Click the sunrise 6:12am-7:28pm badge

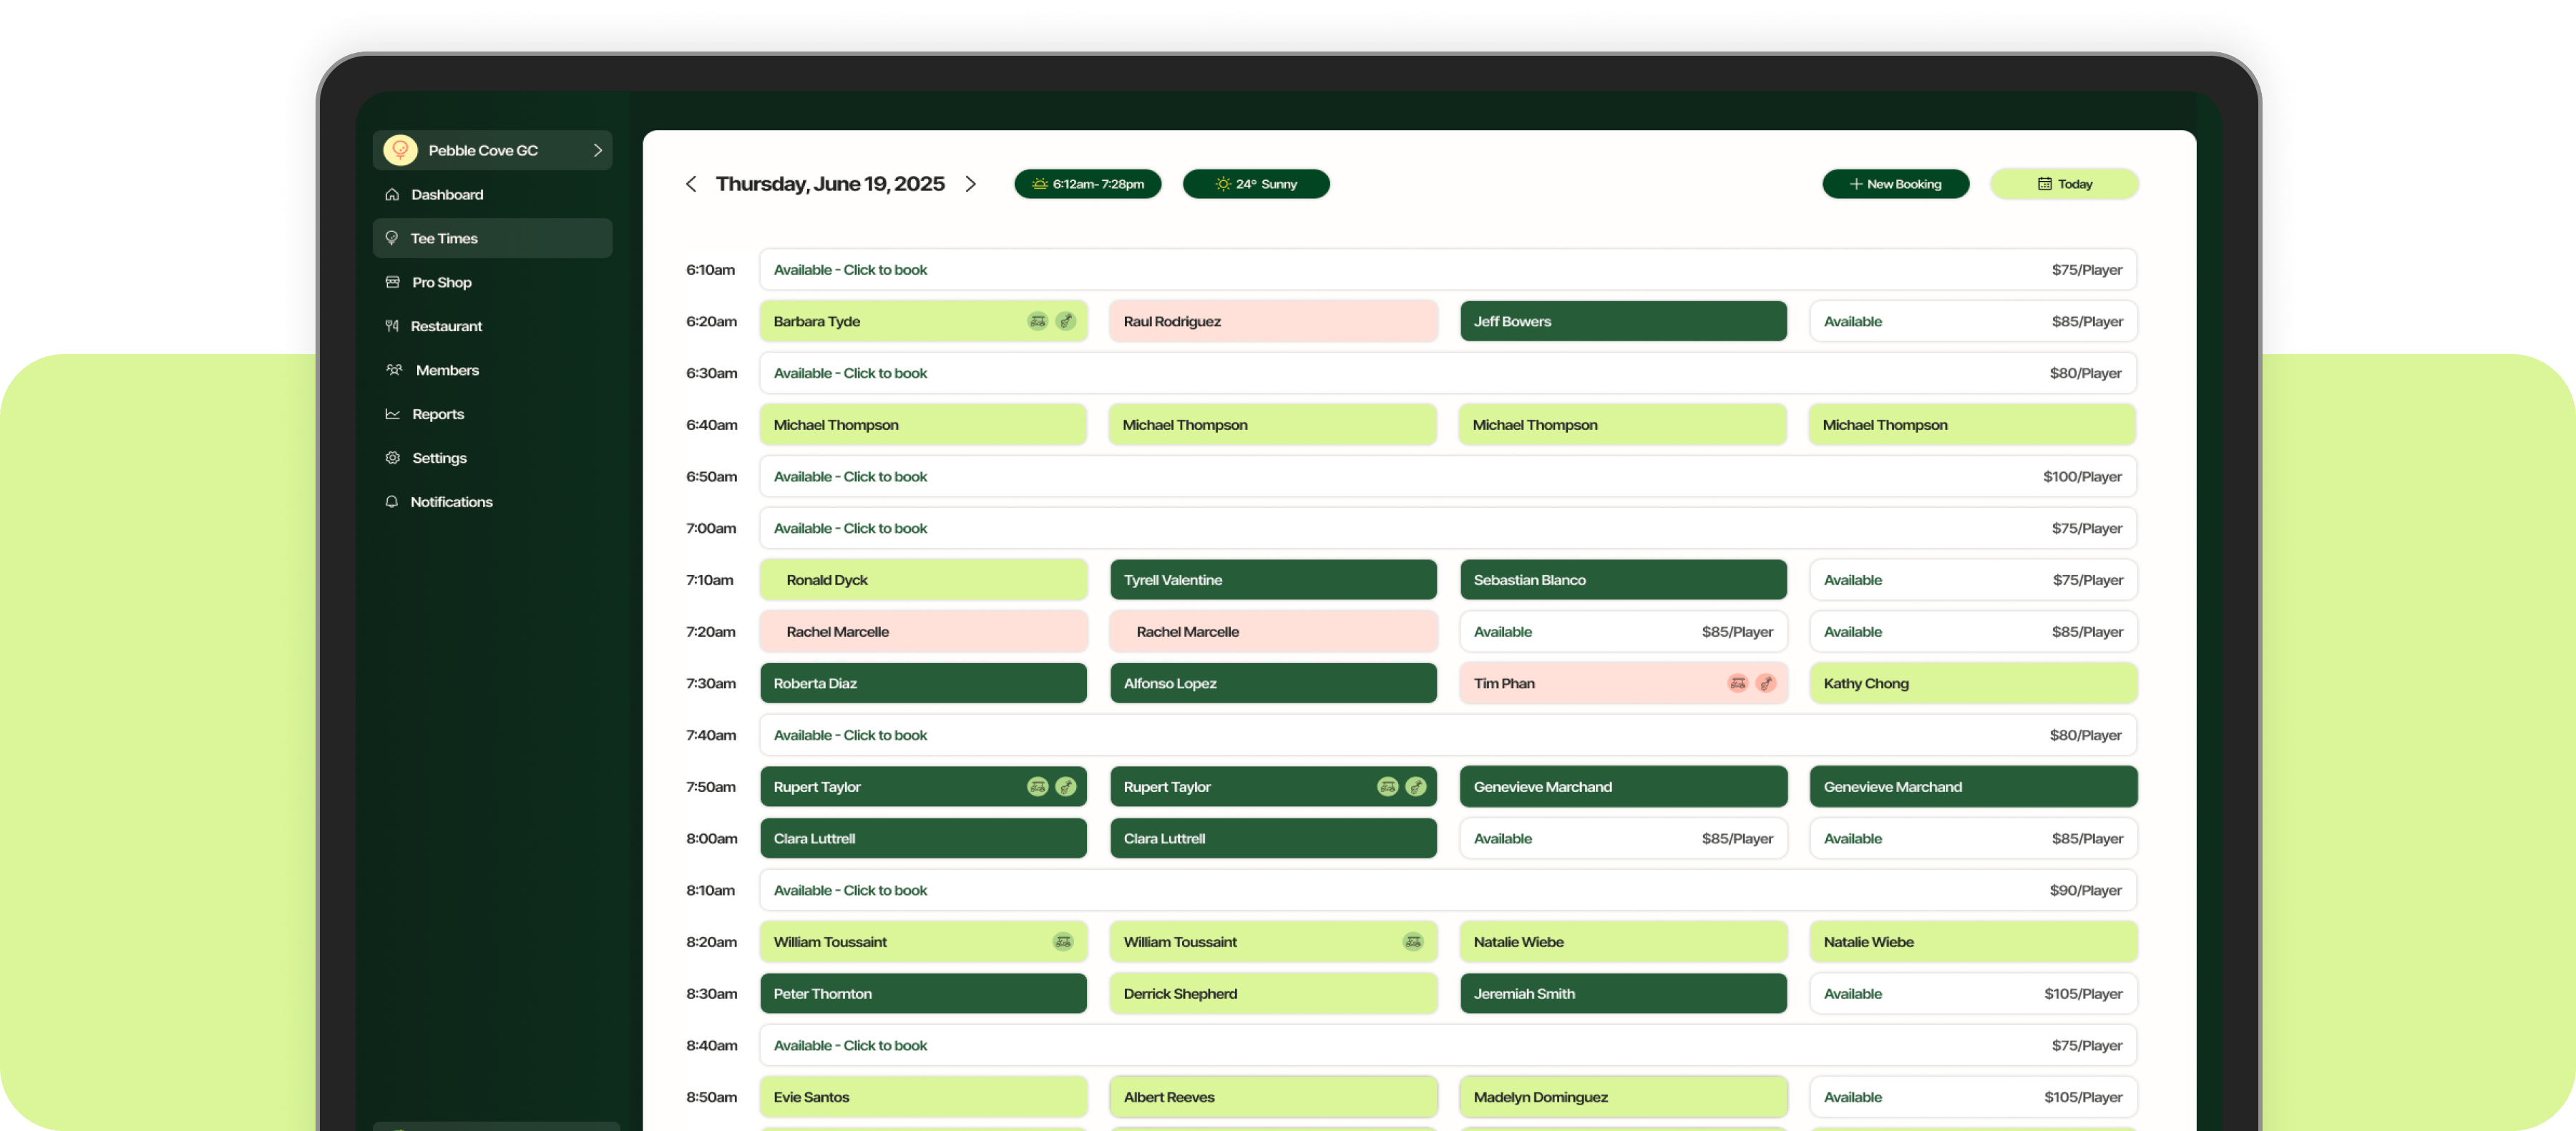point(1087,184)
